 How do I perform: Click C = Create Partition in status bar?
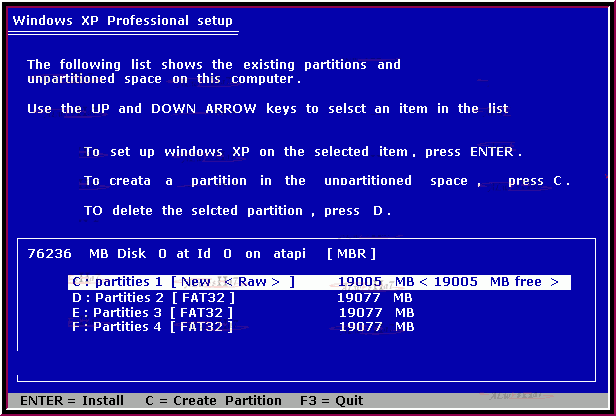[213, 401]
